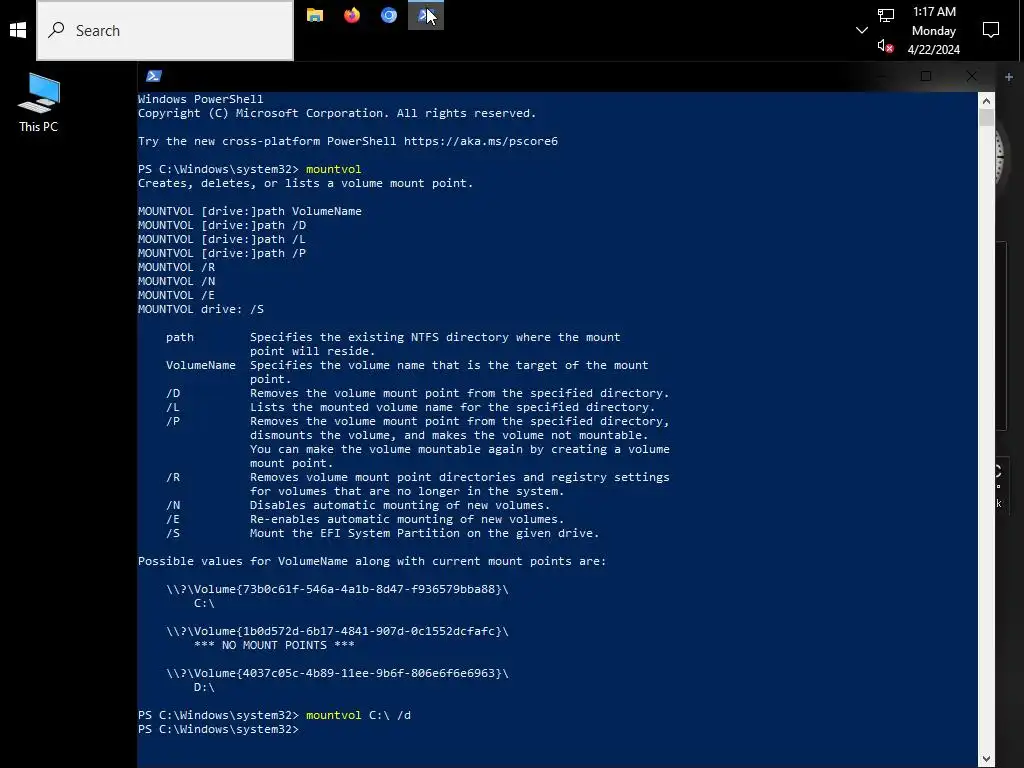
Task: Open File Explorer from the taskbar
Action: (x=315, y=15)
